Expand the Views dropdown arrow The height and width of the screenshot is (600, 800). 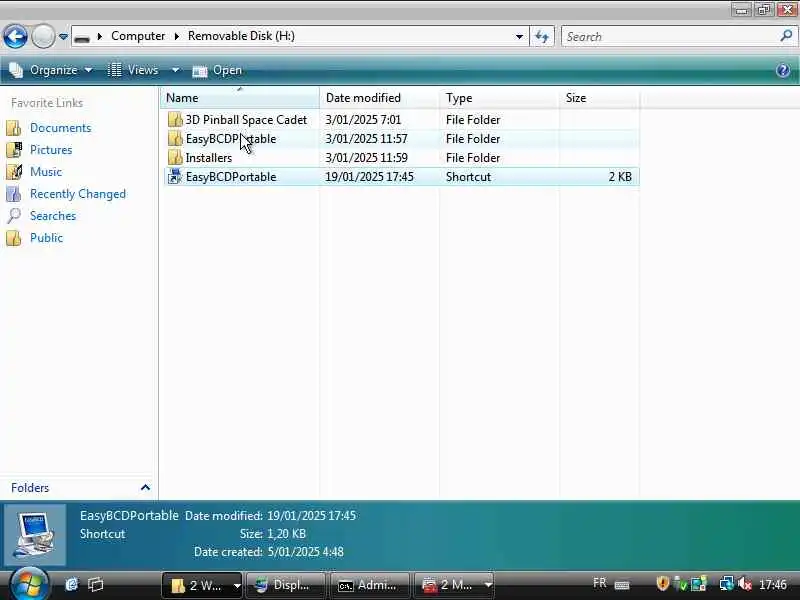[x=175, y=70]
